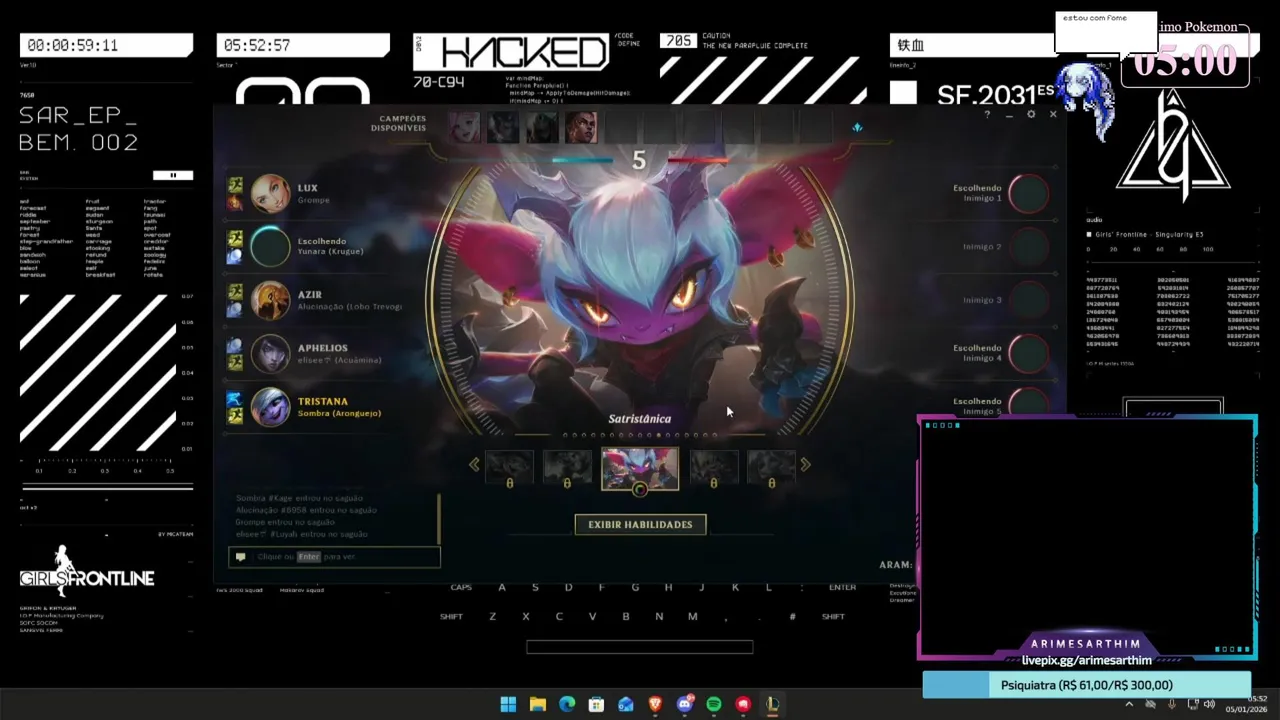The height and width of the screenshot is (720, 1280).
Task: Open Discord from taskbar
Action: 685,704
